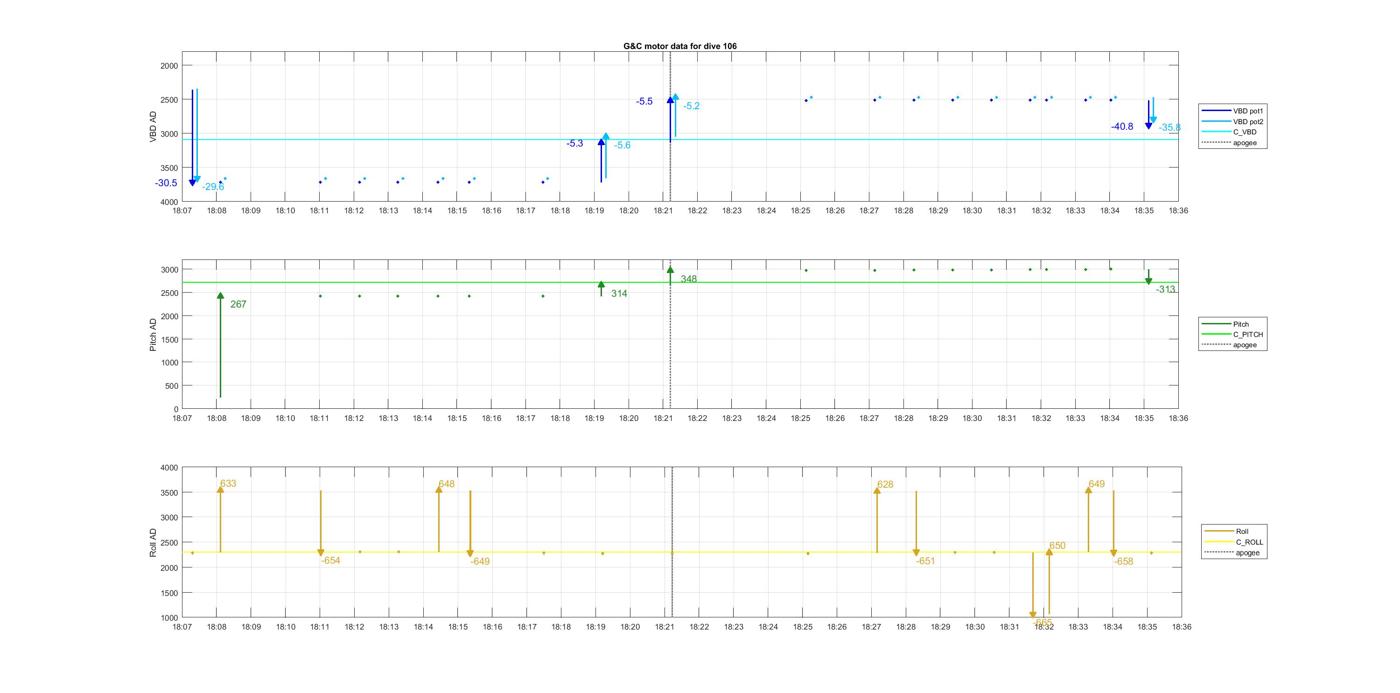The height and width of the screenshot is (693, 1400).
Task: Click the "18:07" tick under the Pitch plot
Action: tap(182, 418)
